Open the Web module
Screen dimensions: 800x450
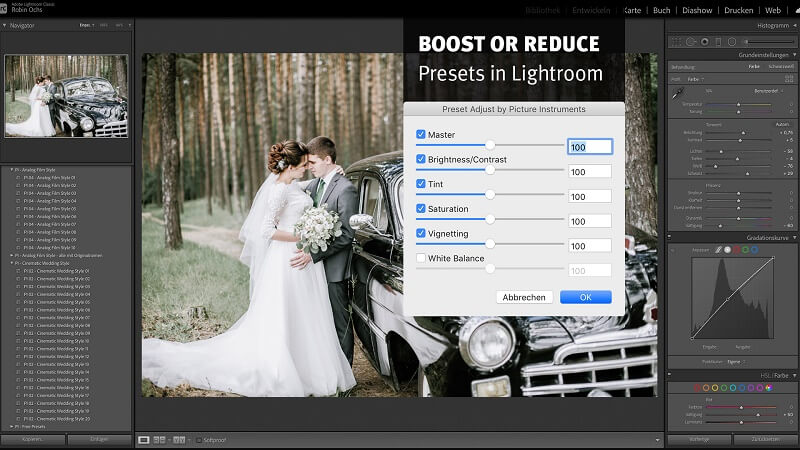point(773,10)
